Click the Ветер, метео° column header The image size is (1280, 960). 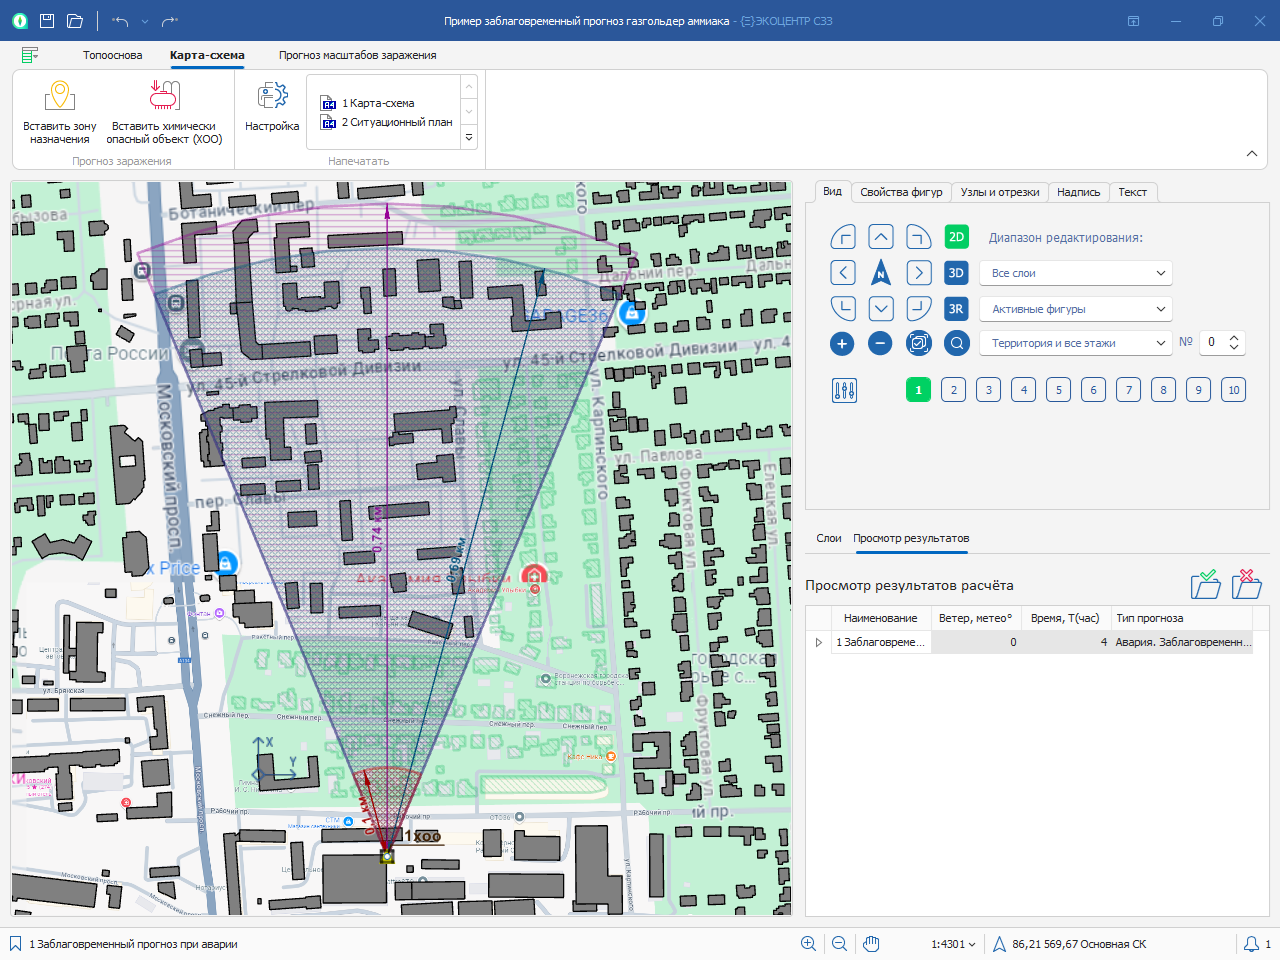click(975, 618)
